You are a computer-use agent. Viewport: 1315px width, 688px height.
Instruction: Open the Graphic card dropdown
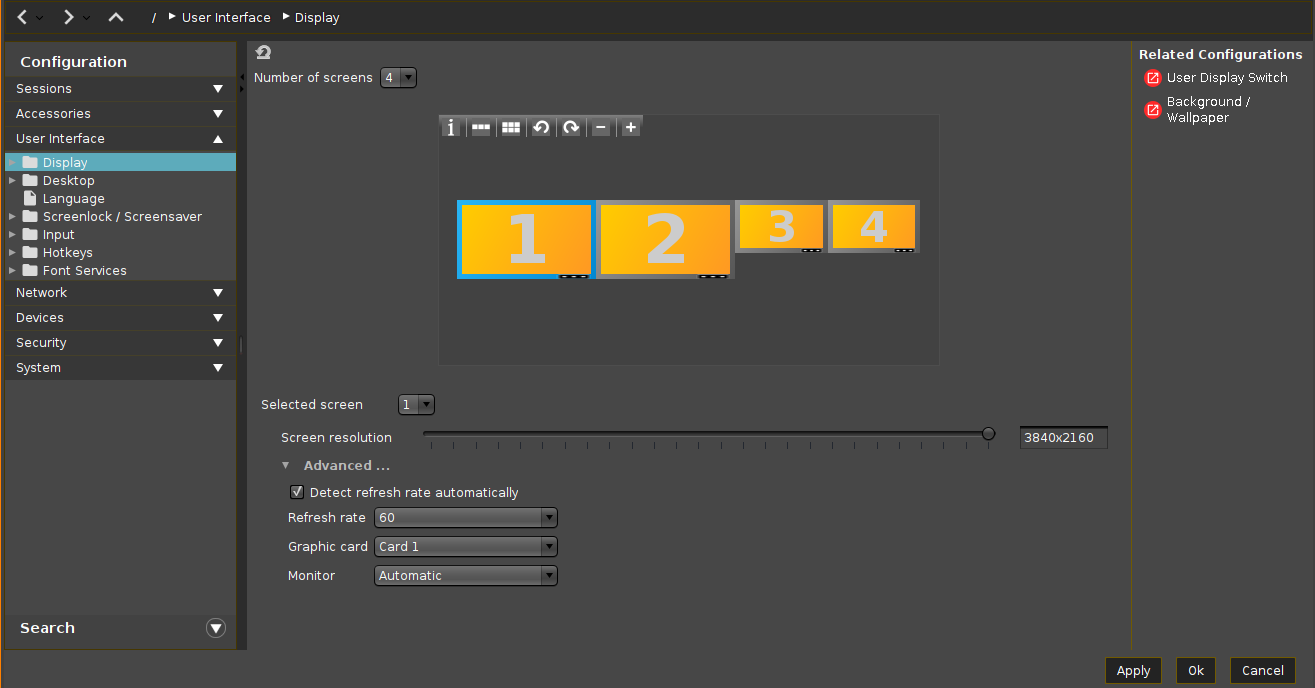point(465,547)
